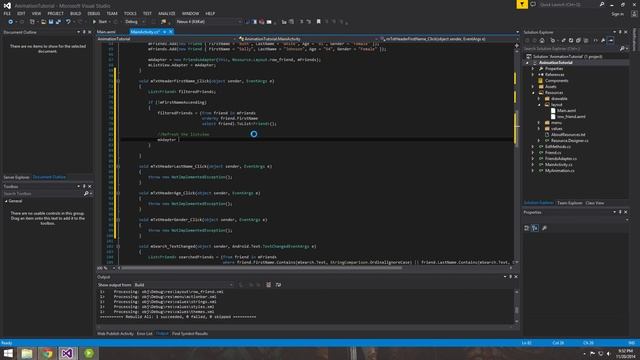
Task: Open the FILE menu
Action: 7,13
